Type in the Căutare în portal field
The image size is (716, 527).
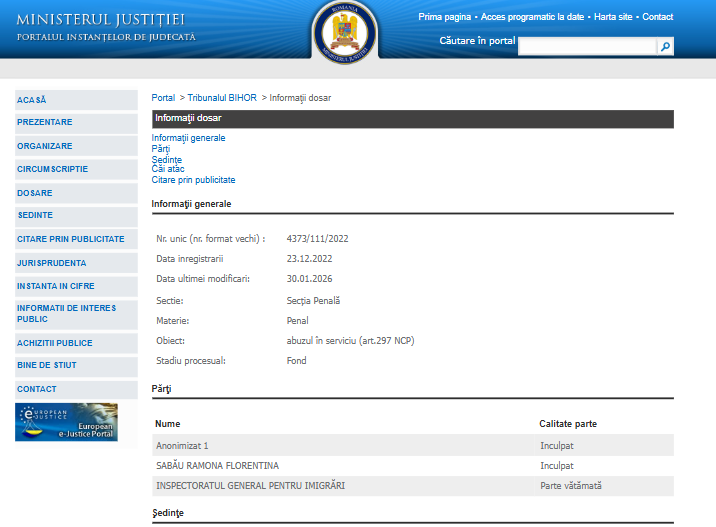(x=587, y=46)
